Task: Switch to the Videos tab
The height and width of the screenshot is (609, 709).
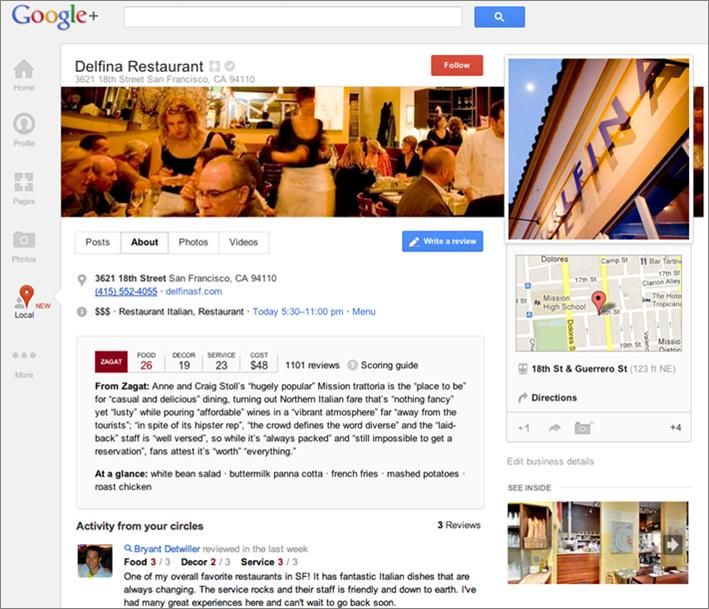Action: click(243, 242)
